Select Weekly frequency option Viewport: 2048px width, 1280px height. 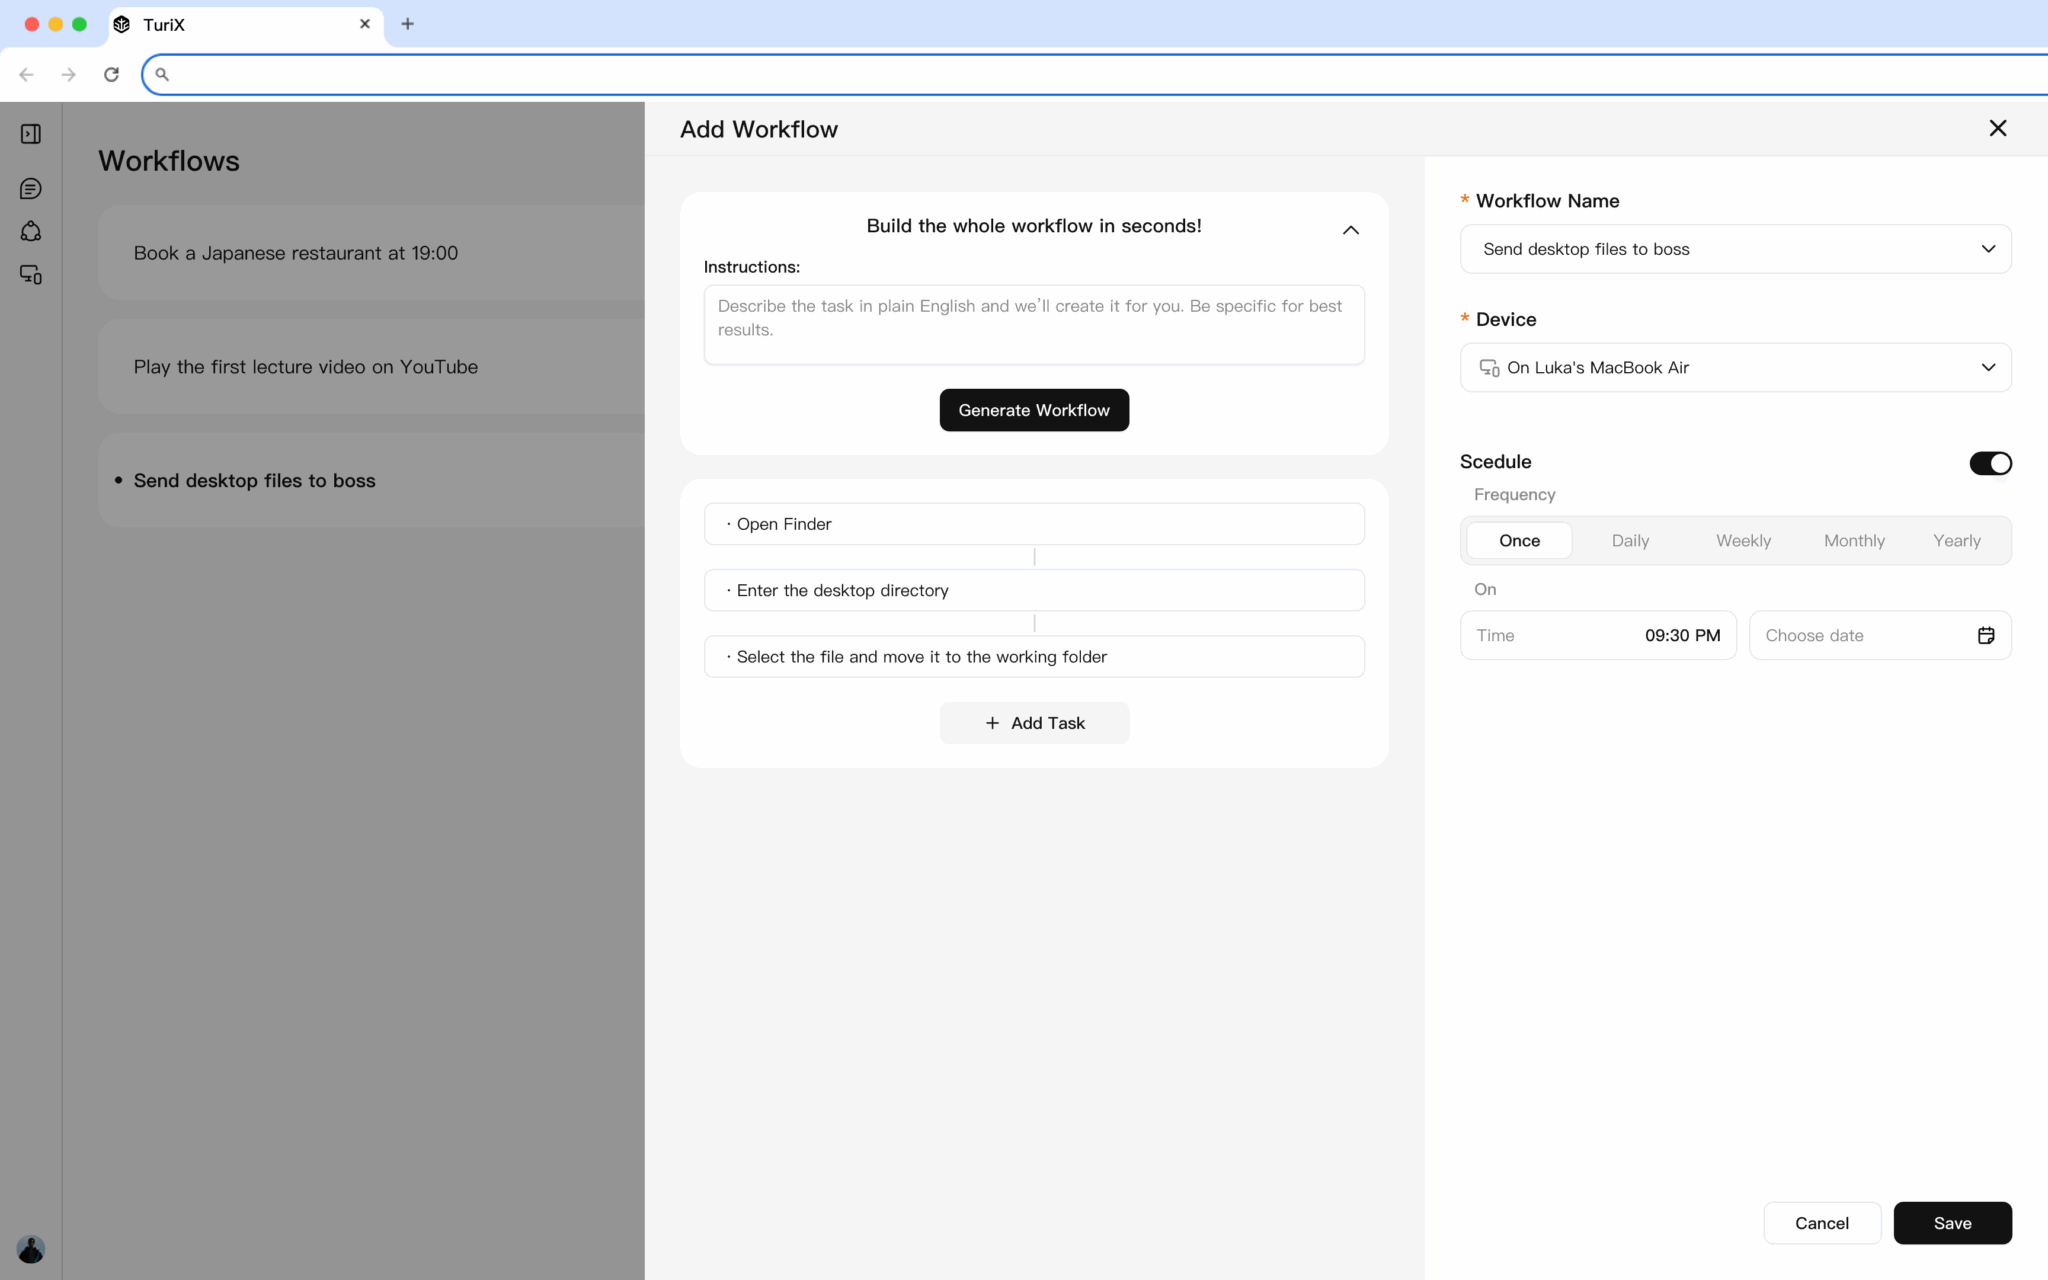pos(1742,541)
